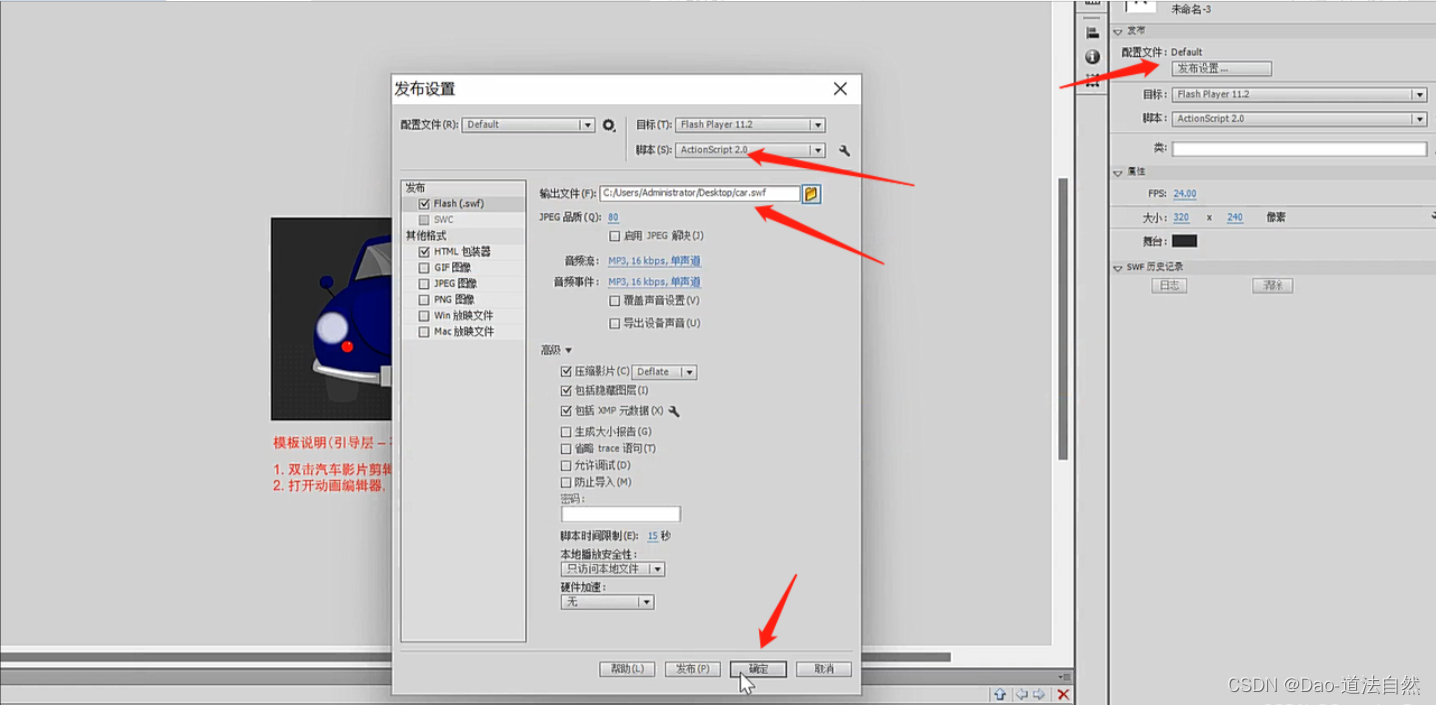The image size is (1436, 705).
Task: Enable the 允许调试 checkbox
Action: click(566, 464)
